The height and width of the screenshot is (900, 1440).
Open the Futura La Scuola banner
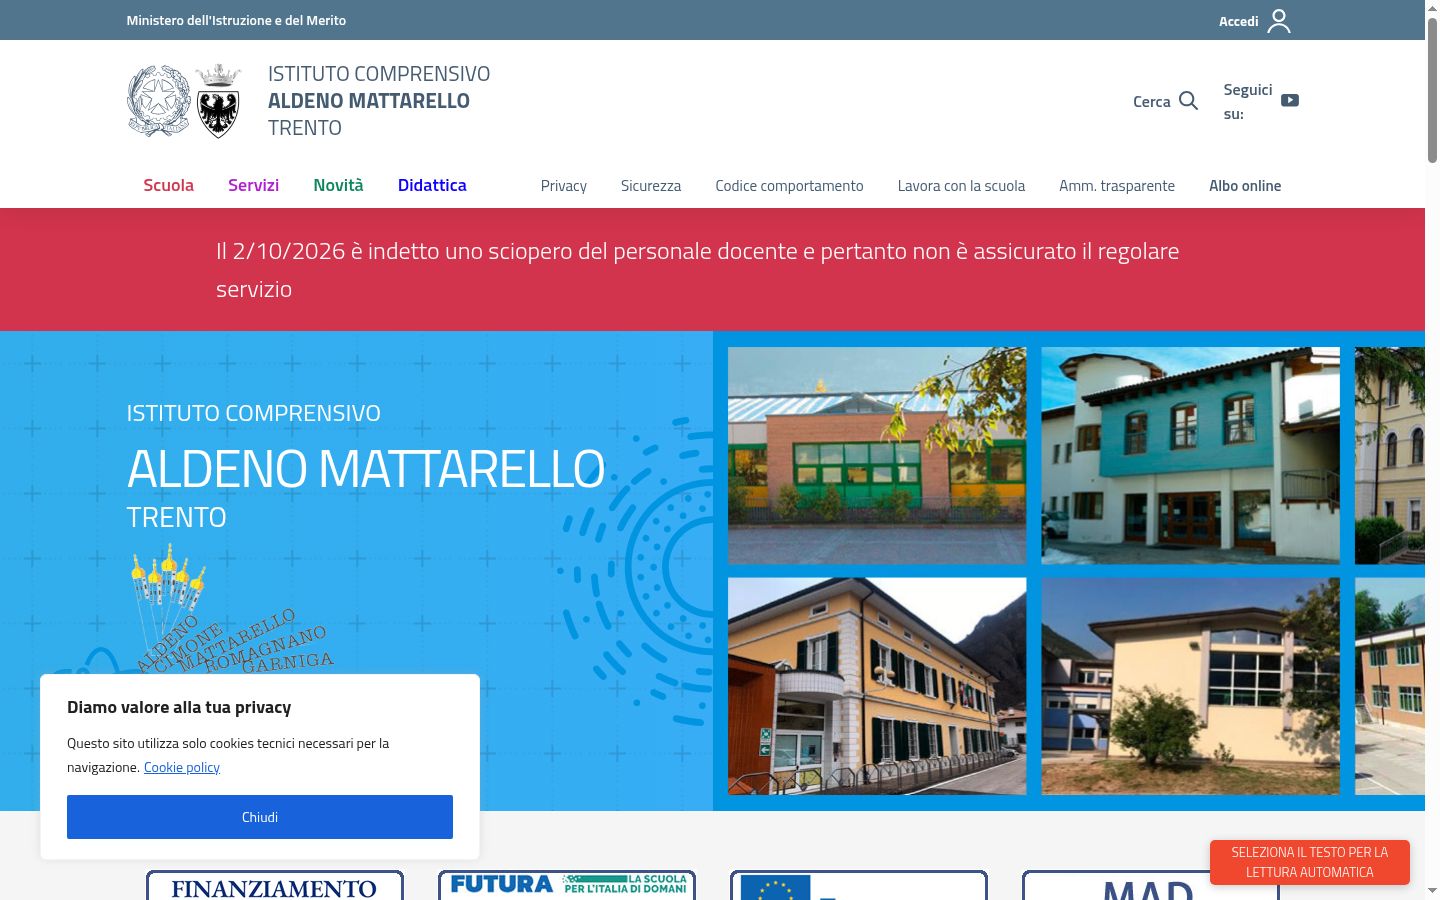coord(567,886)
